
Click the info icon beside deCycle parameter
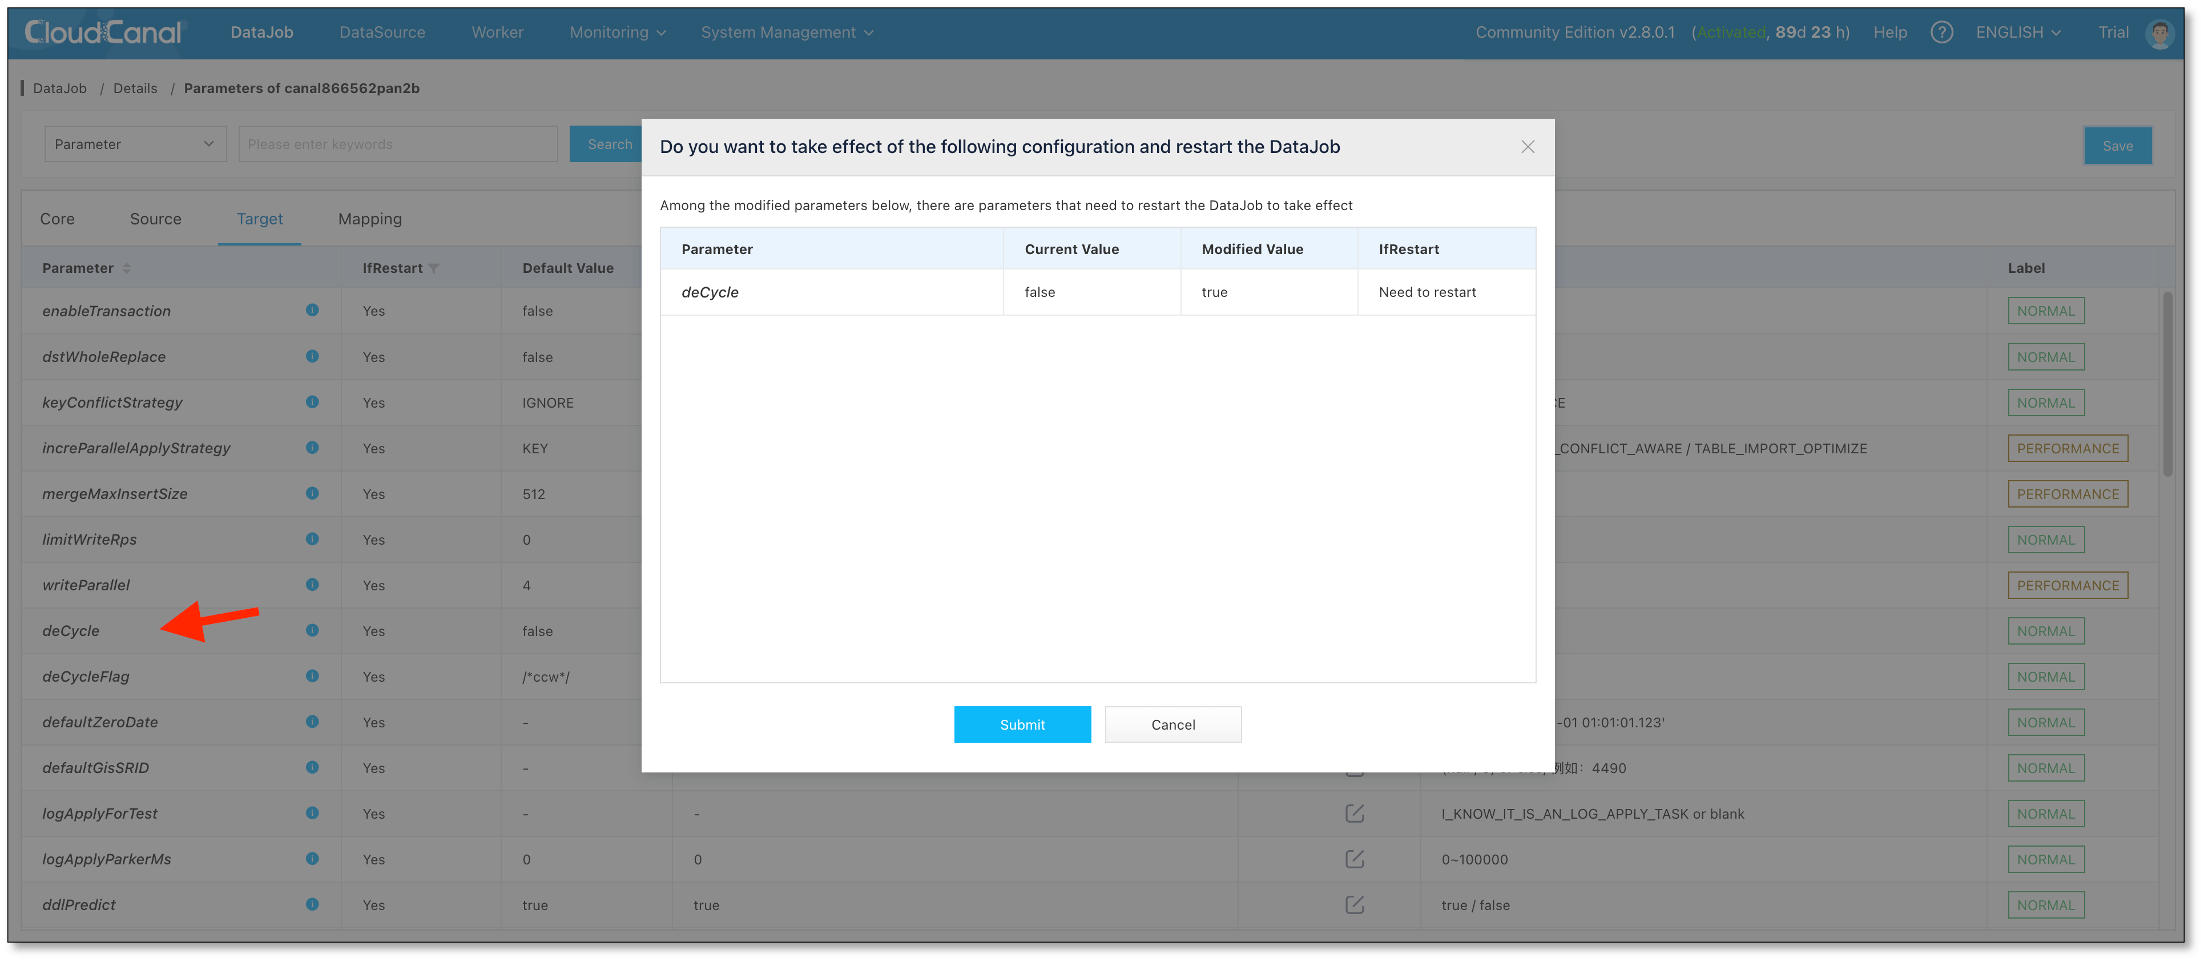[312, 630]
